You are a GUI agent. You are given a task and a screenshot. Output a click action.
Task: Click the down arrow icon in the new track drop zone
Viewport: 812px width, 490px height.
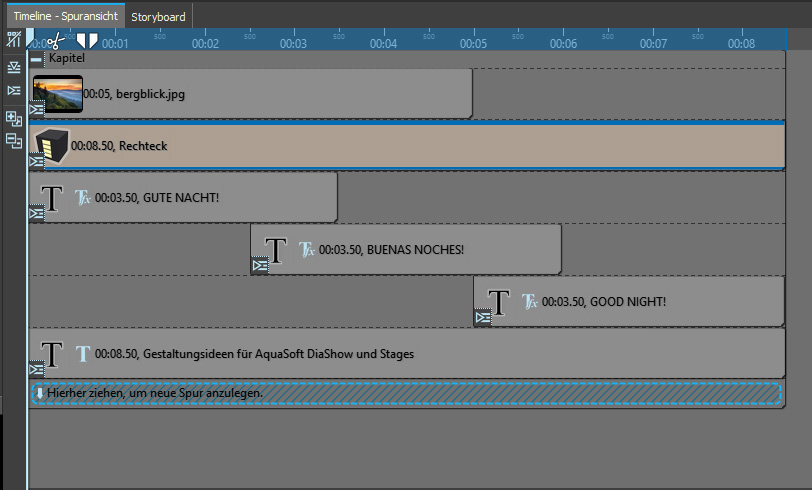40,393
